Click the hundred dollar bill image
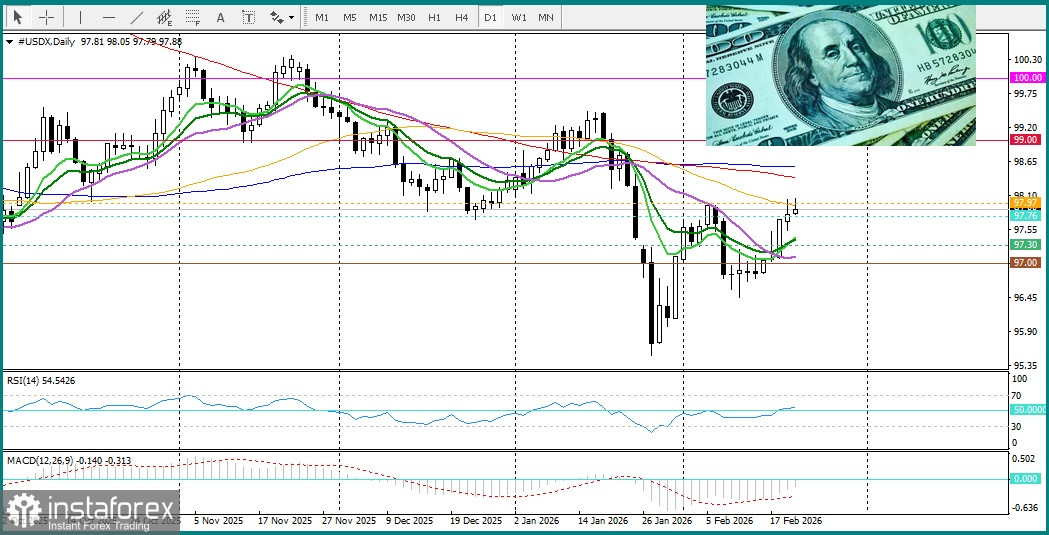 (x=840, y=75)
